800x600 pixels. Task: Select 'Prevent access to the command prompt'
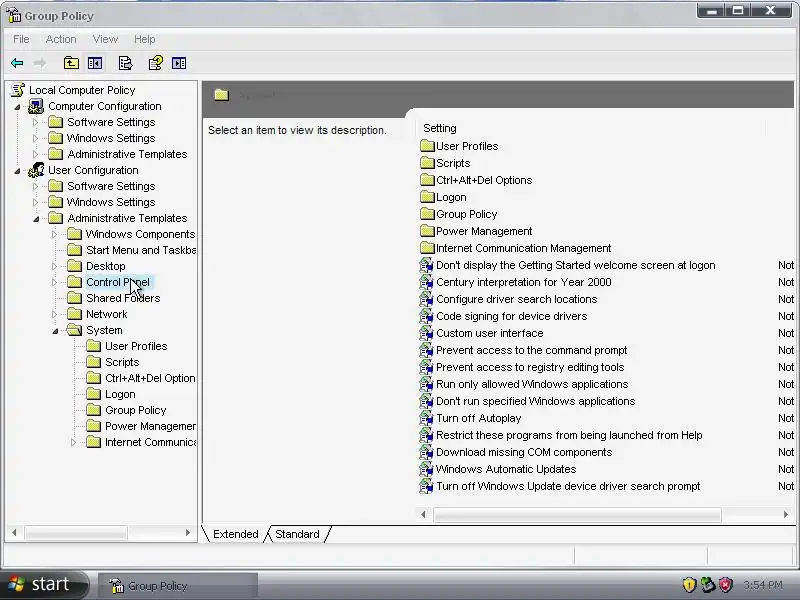531,350
